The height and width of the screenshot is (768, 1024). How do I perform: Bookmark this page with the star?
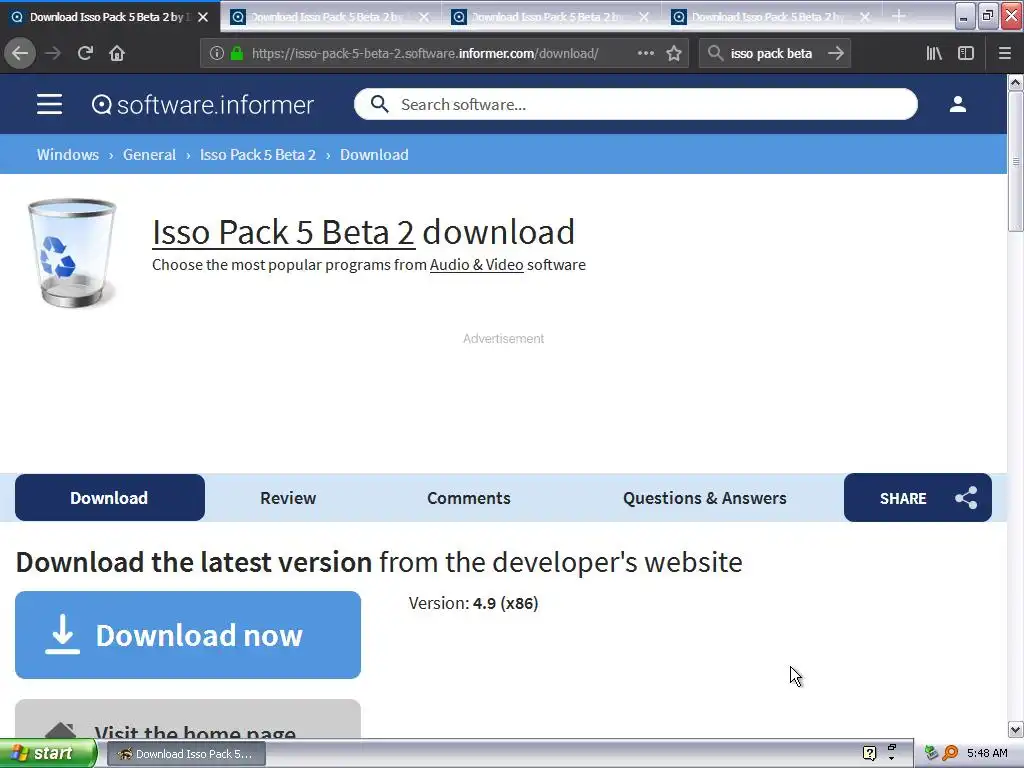pos(674,53)
